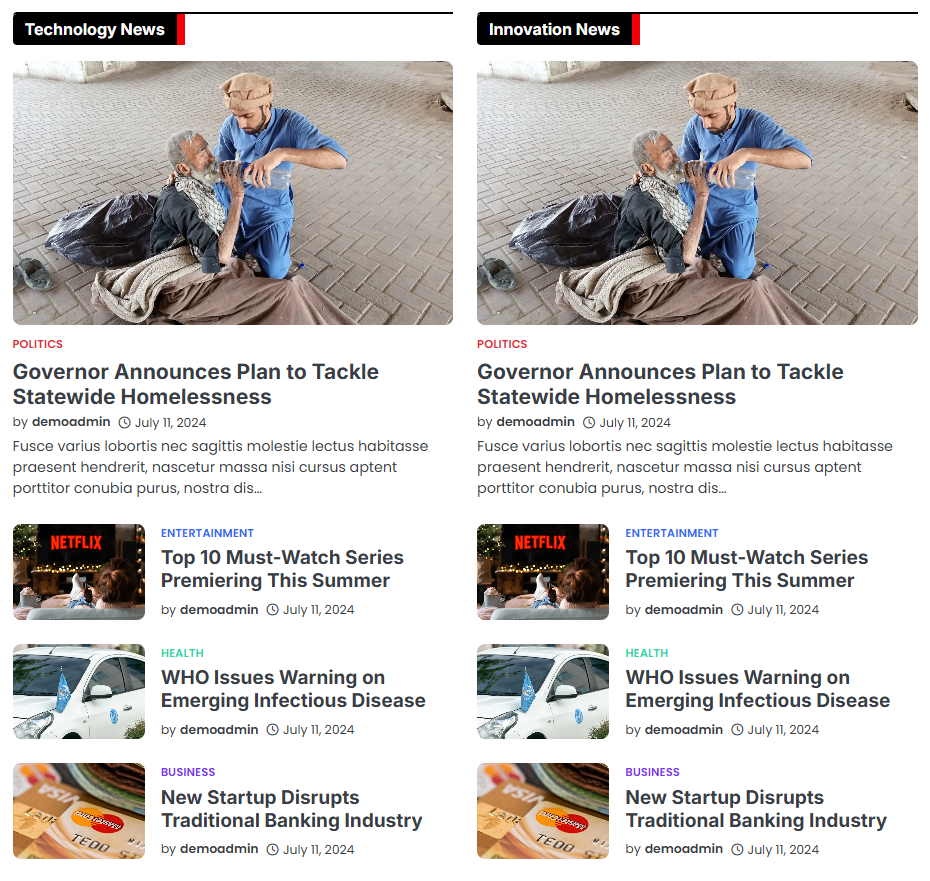
Task: Select POLITICS category under Technology News
Action: (38, 344)
